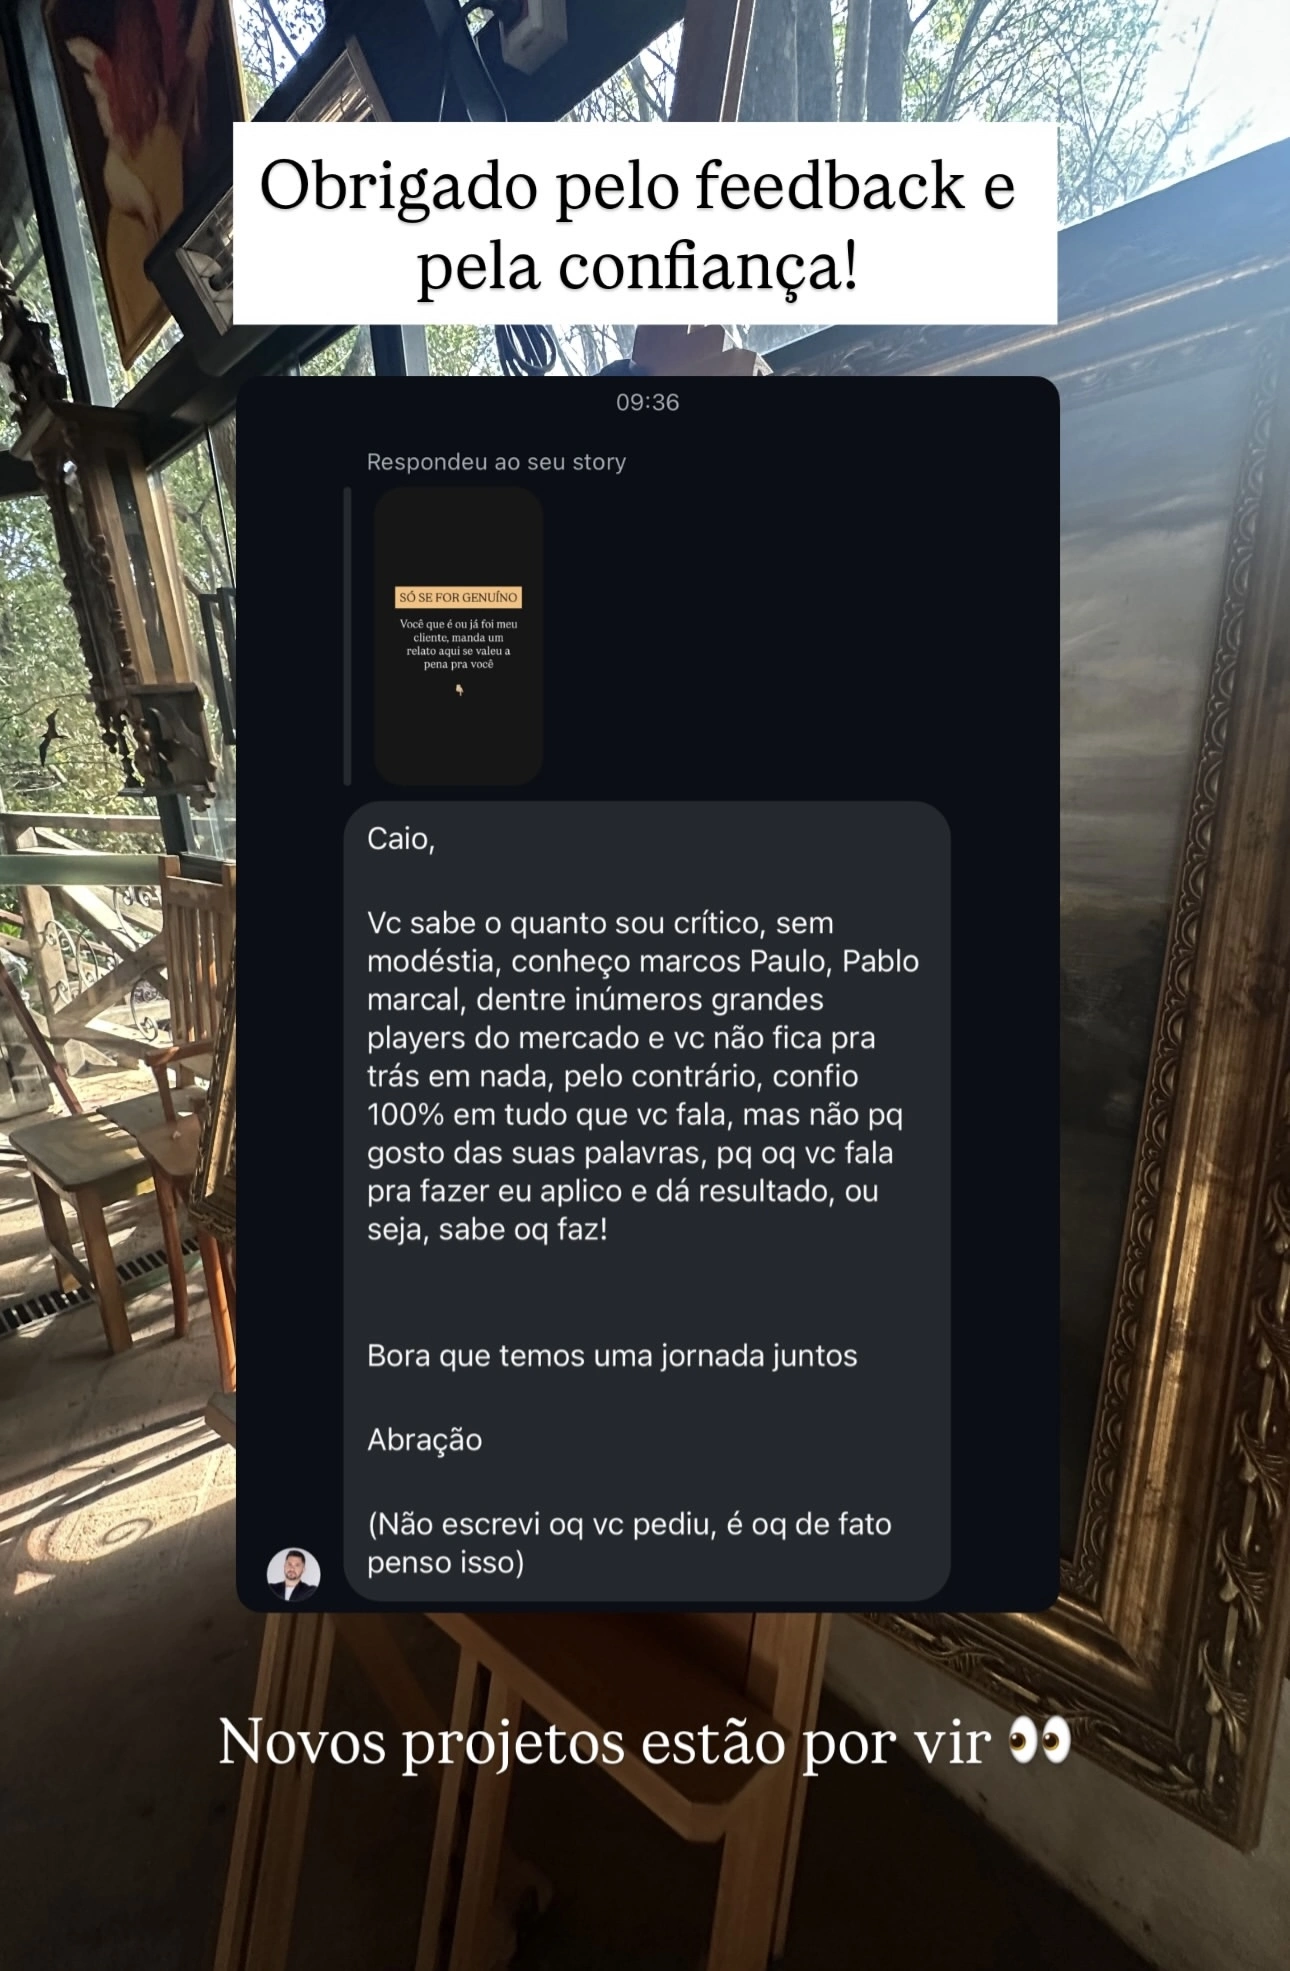This screenshot has height=1971, width=1290.
Task: Tap the pointing-down emoji in the story preview
Action: [x=459, y=689]
